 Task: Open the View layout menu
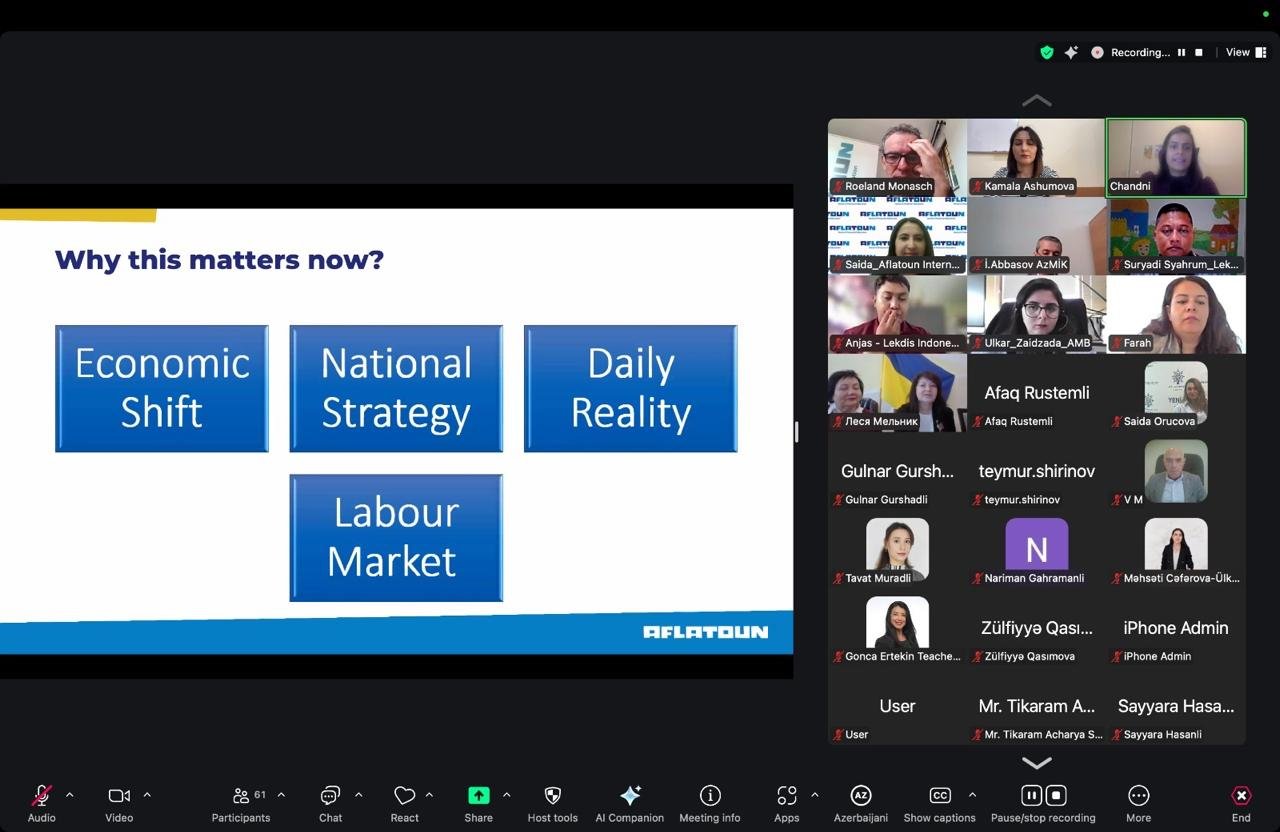click(x=1243, y=52)
